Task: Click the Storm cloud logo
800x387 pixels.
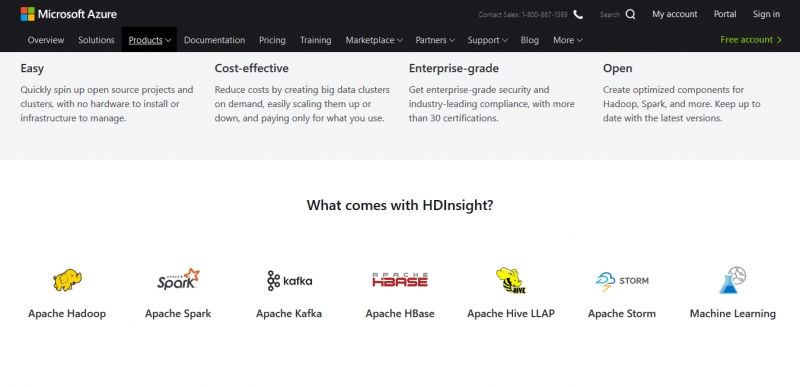Action: [622, 281]
